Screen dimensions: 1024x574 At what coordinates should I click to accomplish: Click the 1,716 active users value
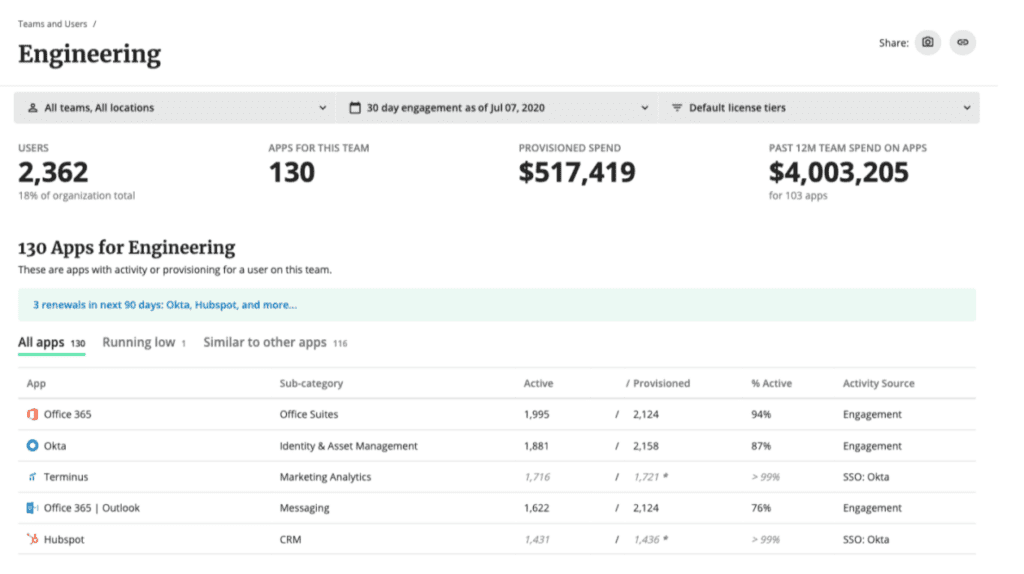click(x=537, y=477)
